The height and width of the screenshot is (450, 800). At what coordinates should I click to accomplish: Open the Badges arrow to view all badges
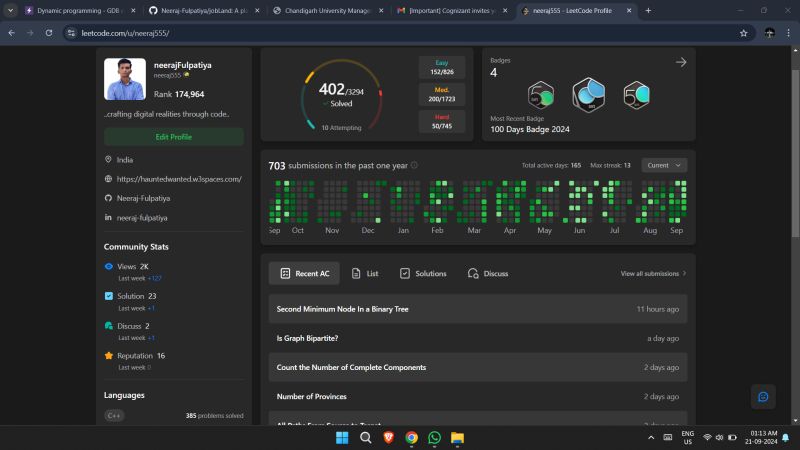(681, 62)
